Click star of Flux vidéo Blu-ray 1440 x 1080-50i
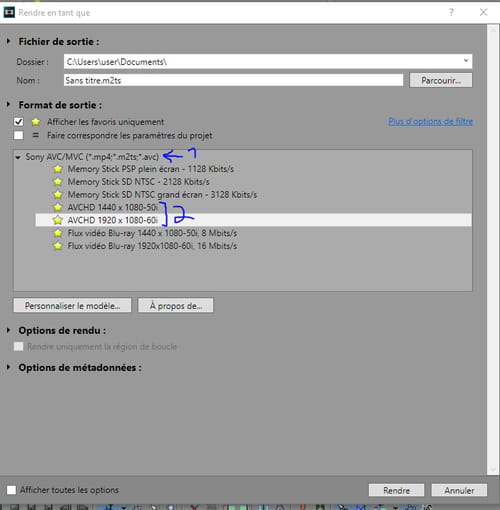Image resolution: width=500 pixels, height=510 pixels. pyautogui.click(x=58, y=233)
